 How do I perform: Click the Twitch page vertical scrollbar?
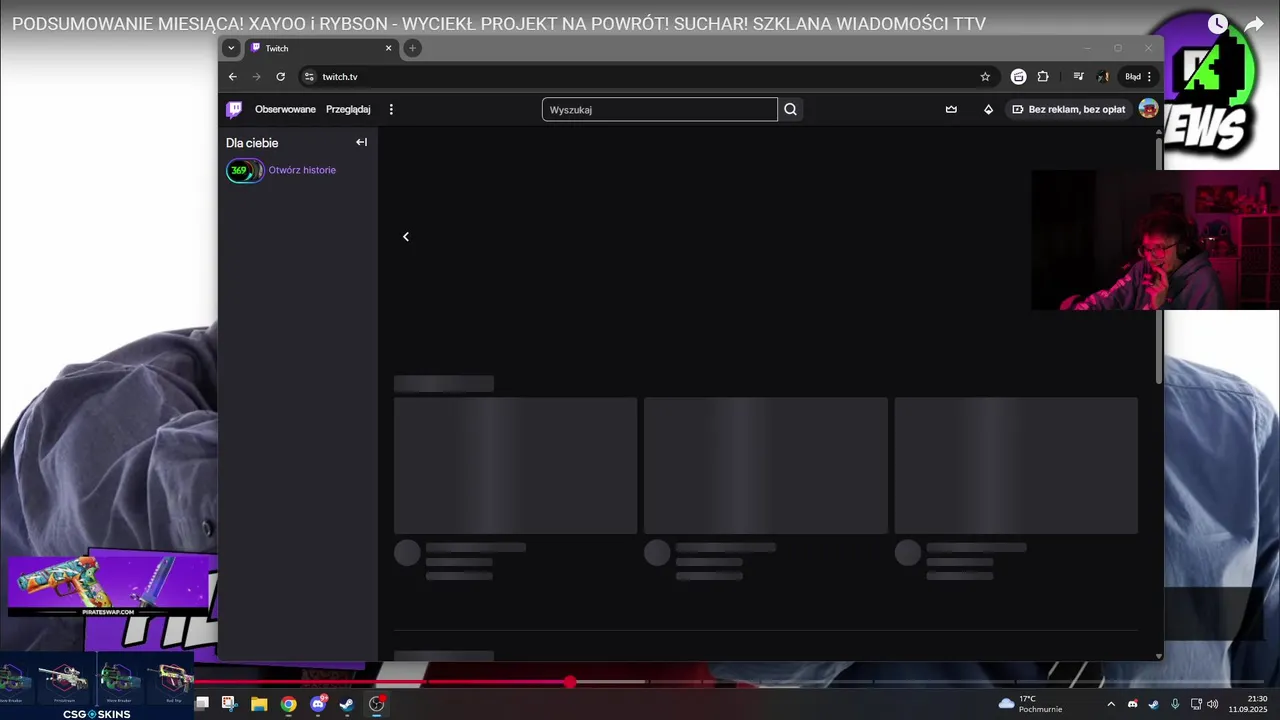[x=1159, y=260]
